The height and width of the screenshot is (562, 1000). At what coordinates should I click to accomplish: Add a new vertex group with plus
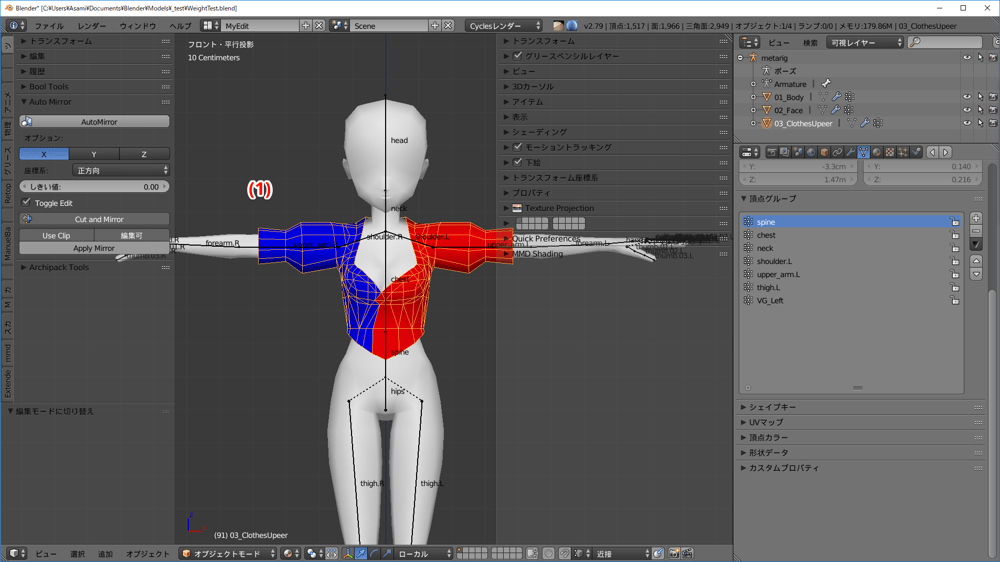click(976, 218)
